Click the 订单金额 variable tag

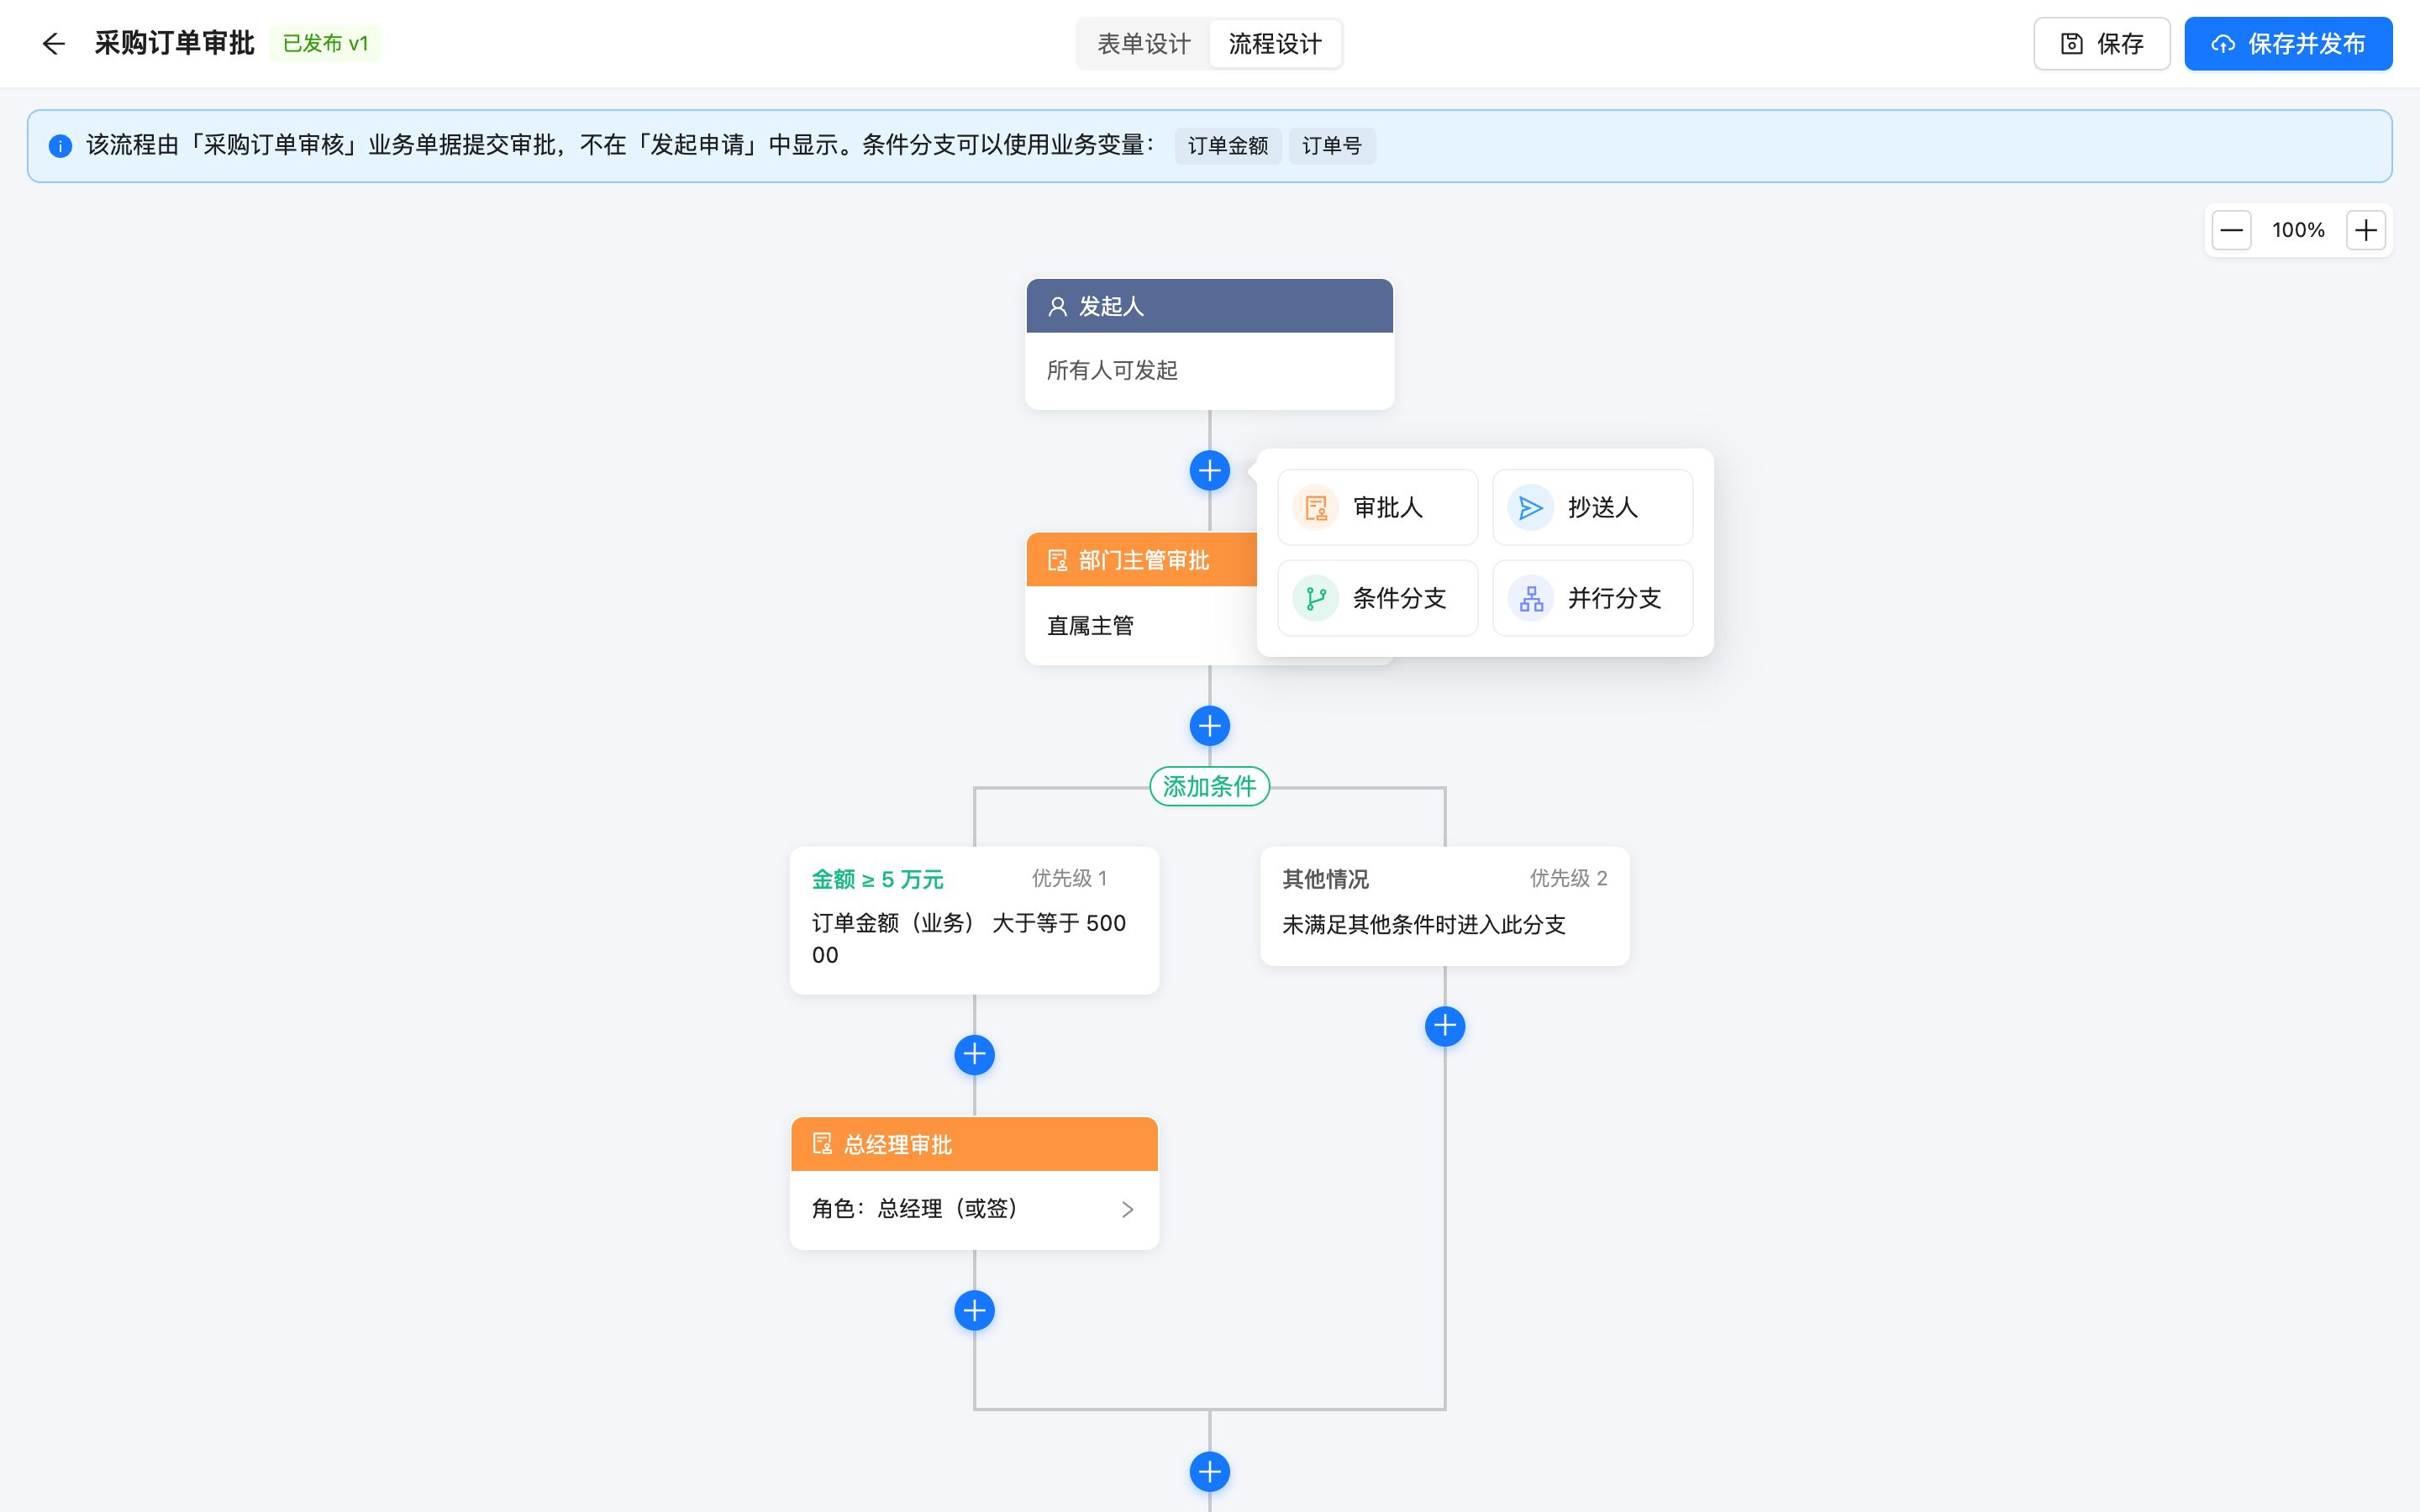(x=1228, y=146)
